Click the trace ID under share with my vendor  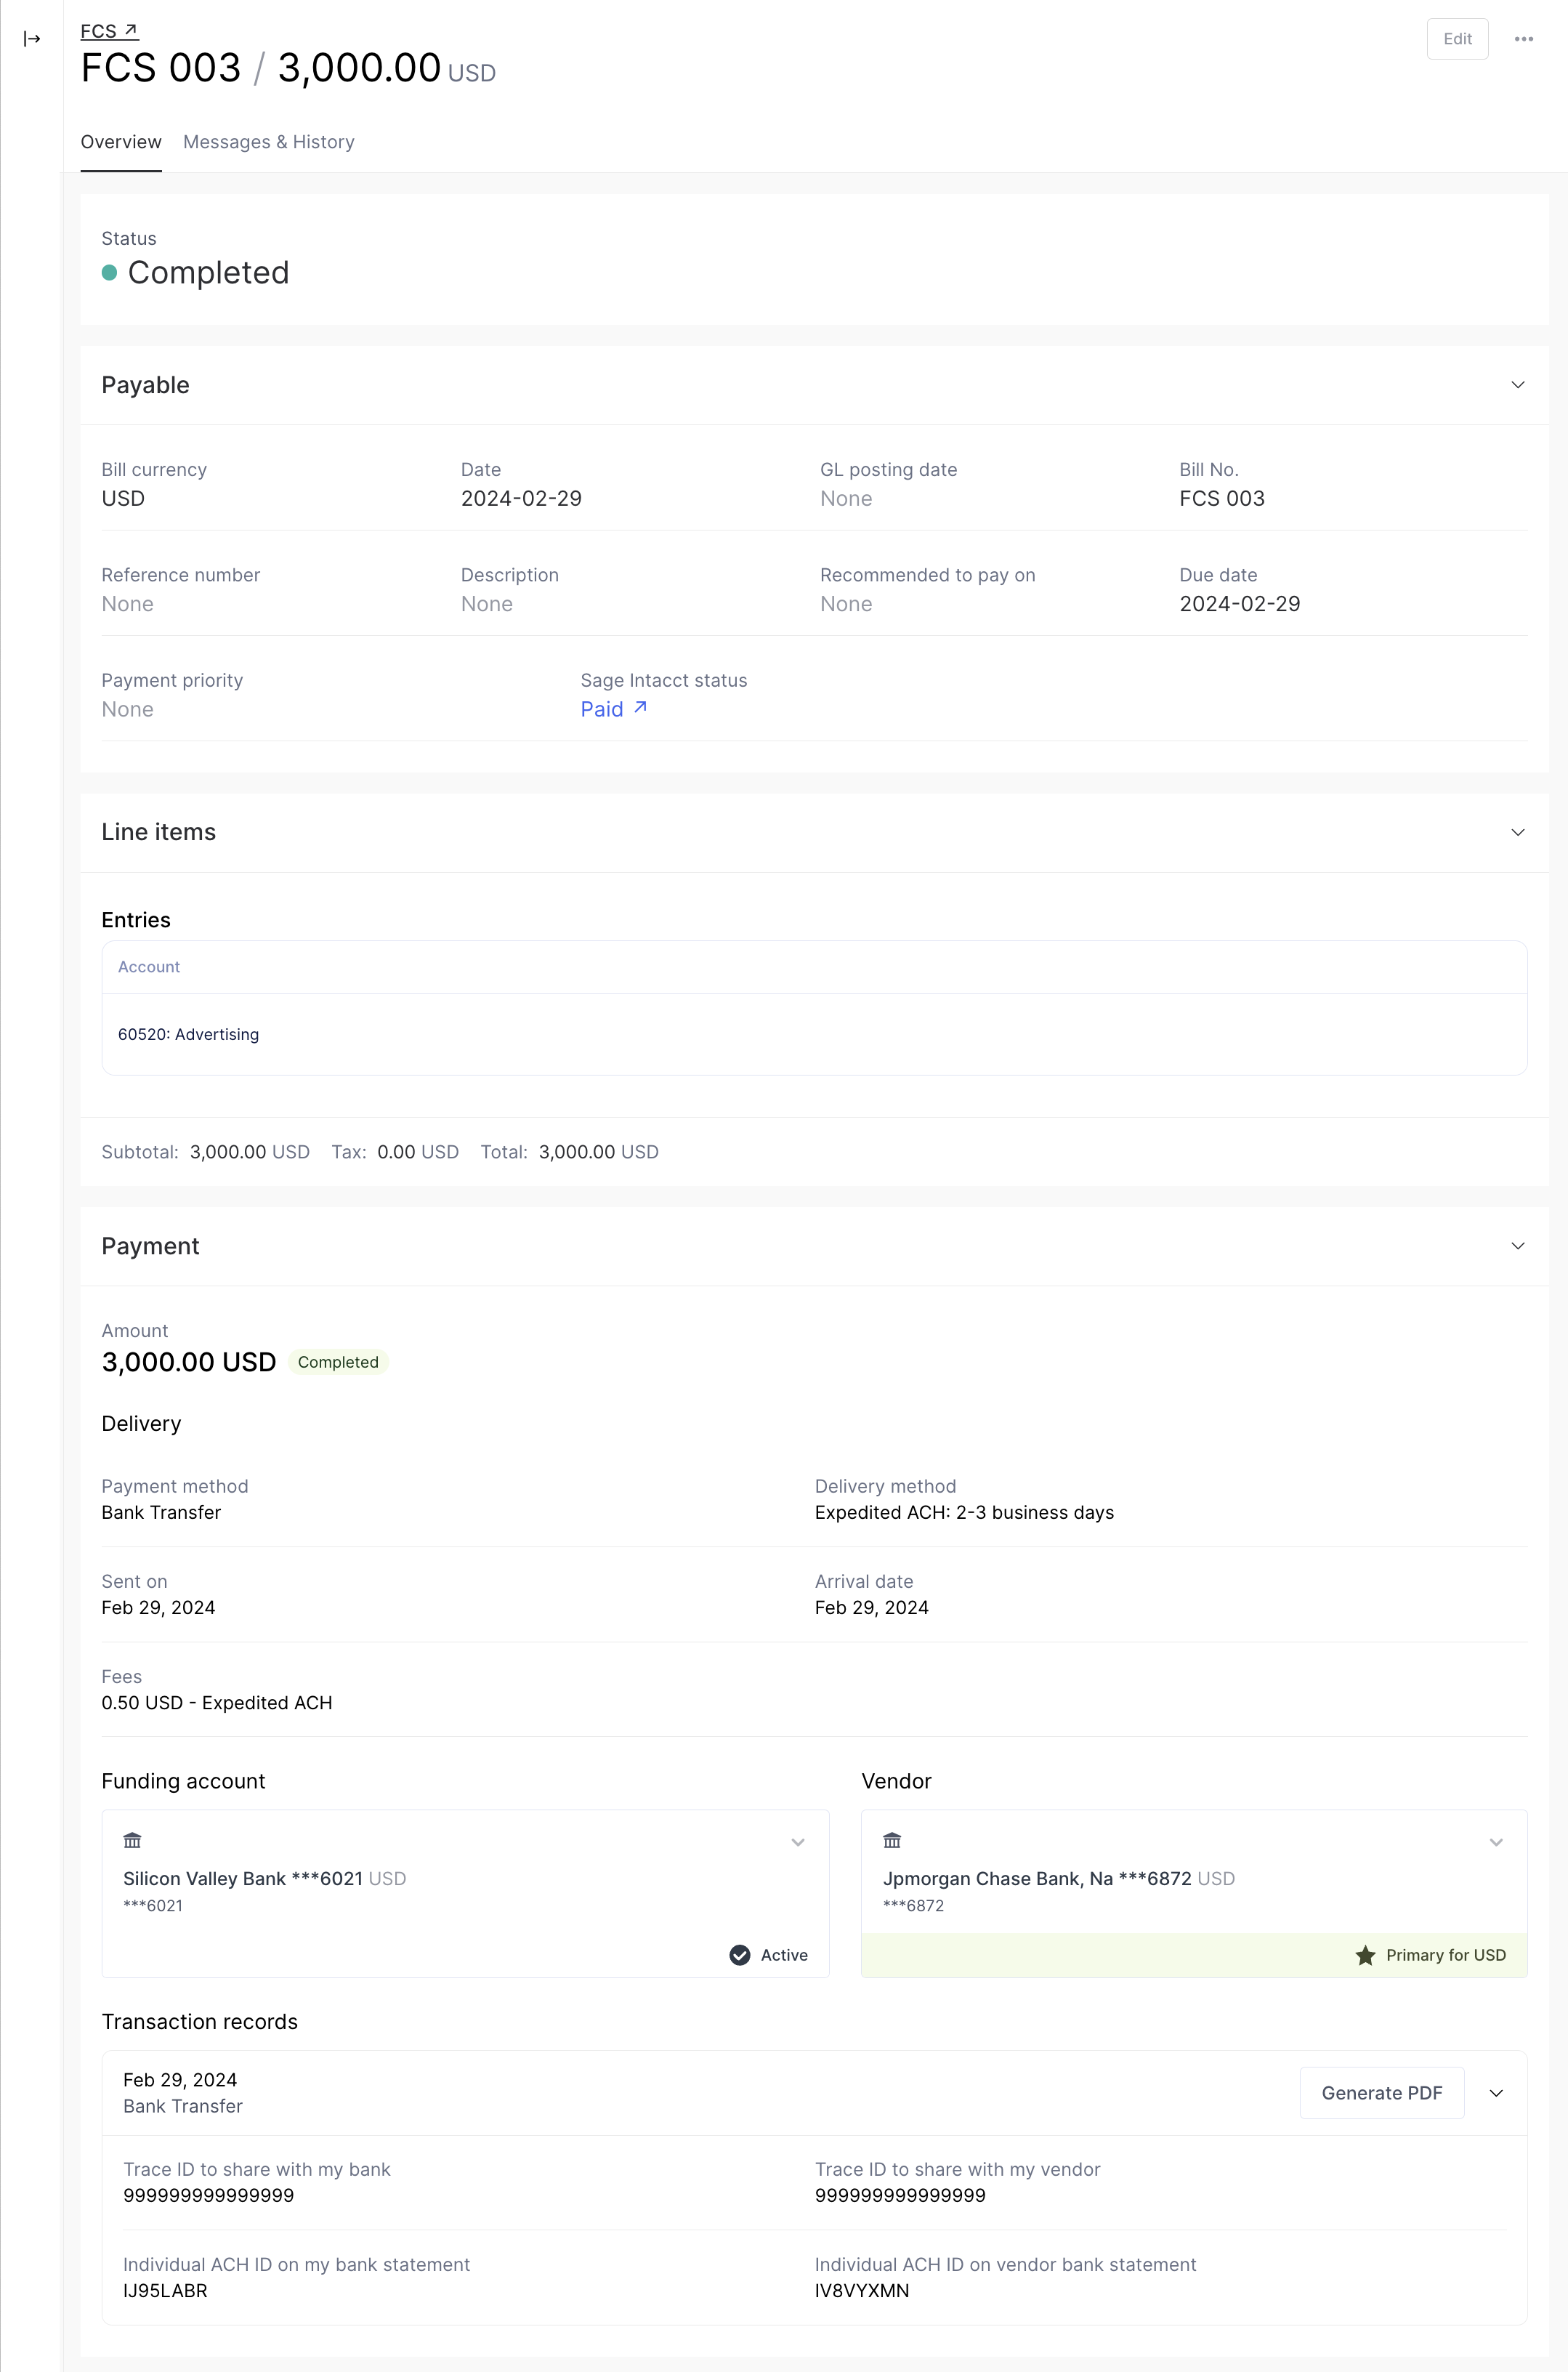click(x=900, y=2195)
